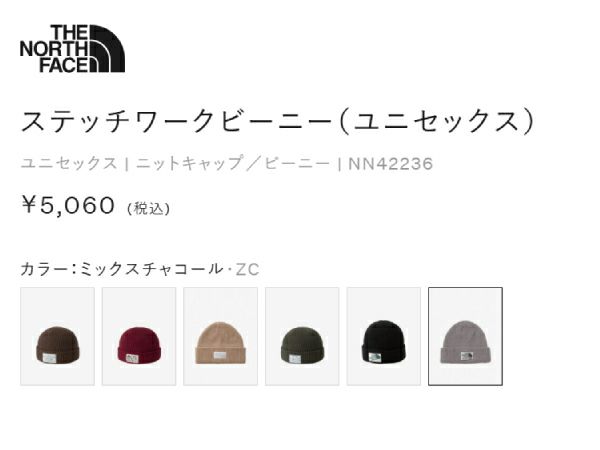Click the half-dome graphic in the logo
600x450 pixels.
coord(107,49)
